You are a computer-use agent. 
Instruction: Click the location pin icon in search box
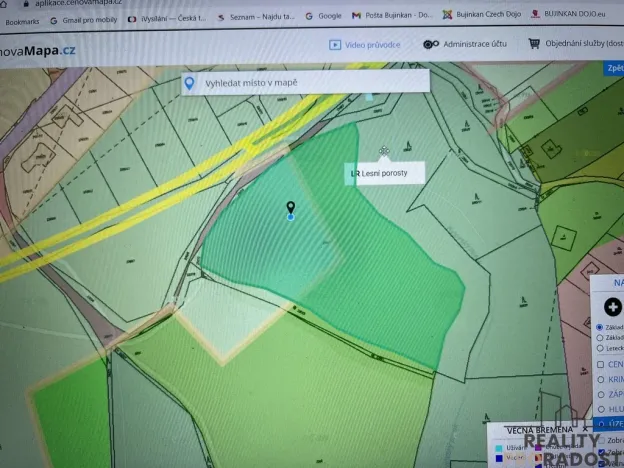pos(190,83)
